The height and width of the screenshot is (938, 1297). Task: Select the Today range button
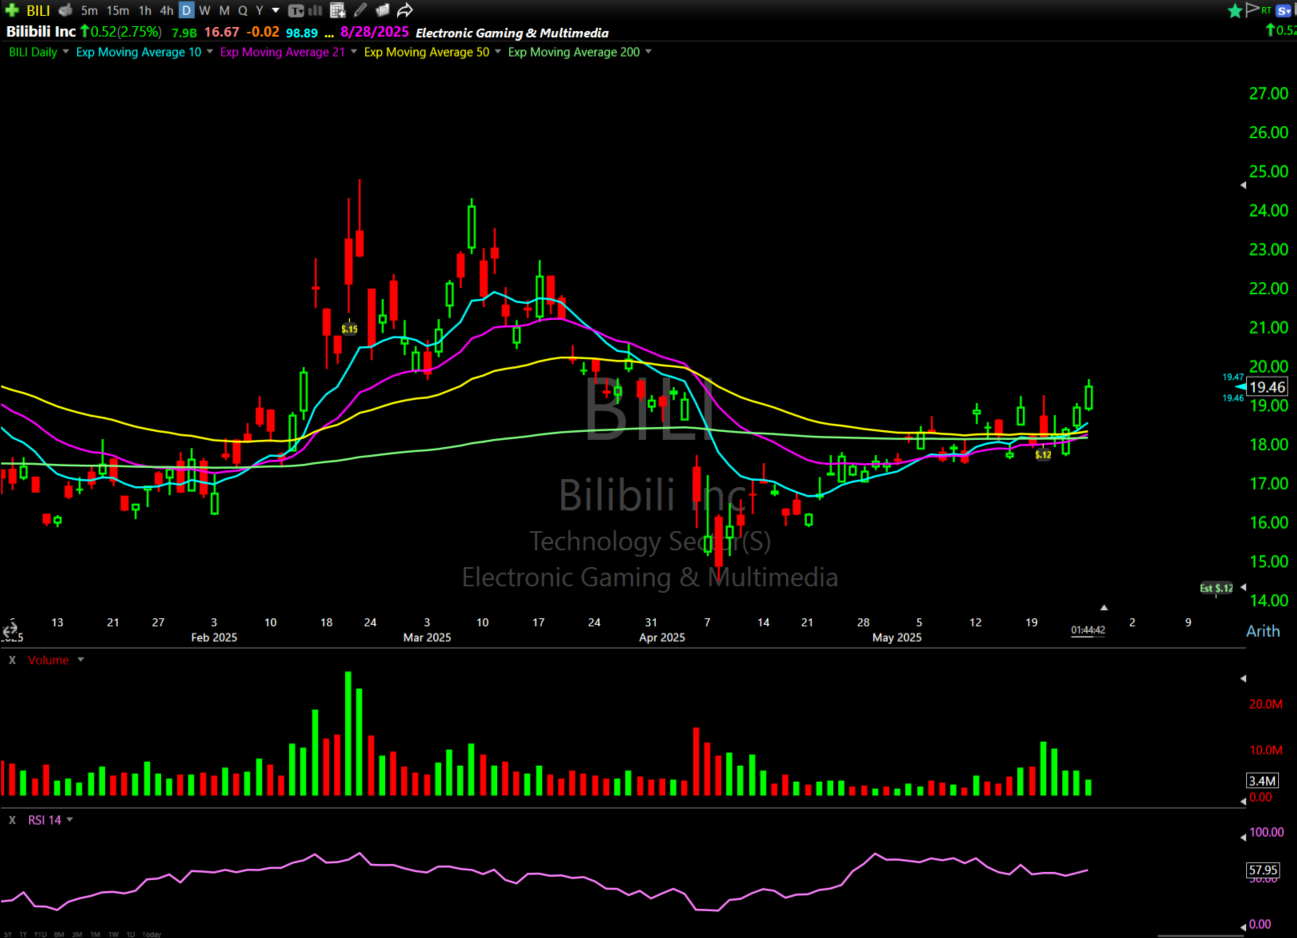[151, 934]
